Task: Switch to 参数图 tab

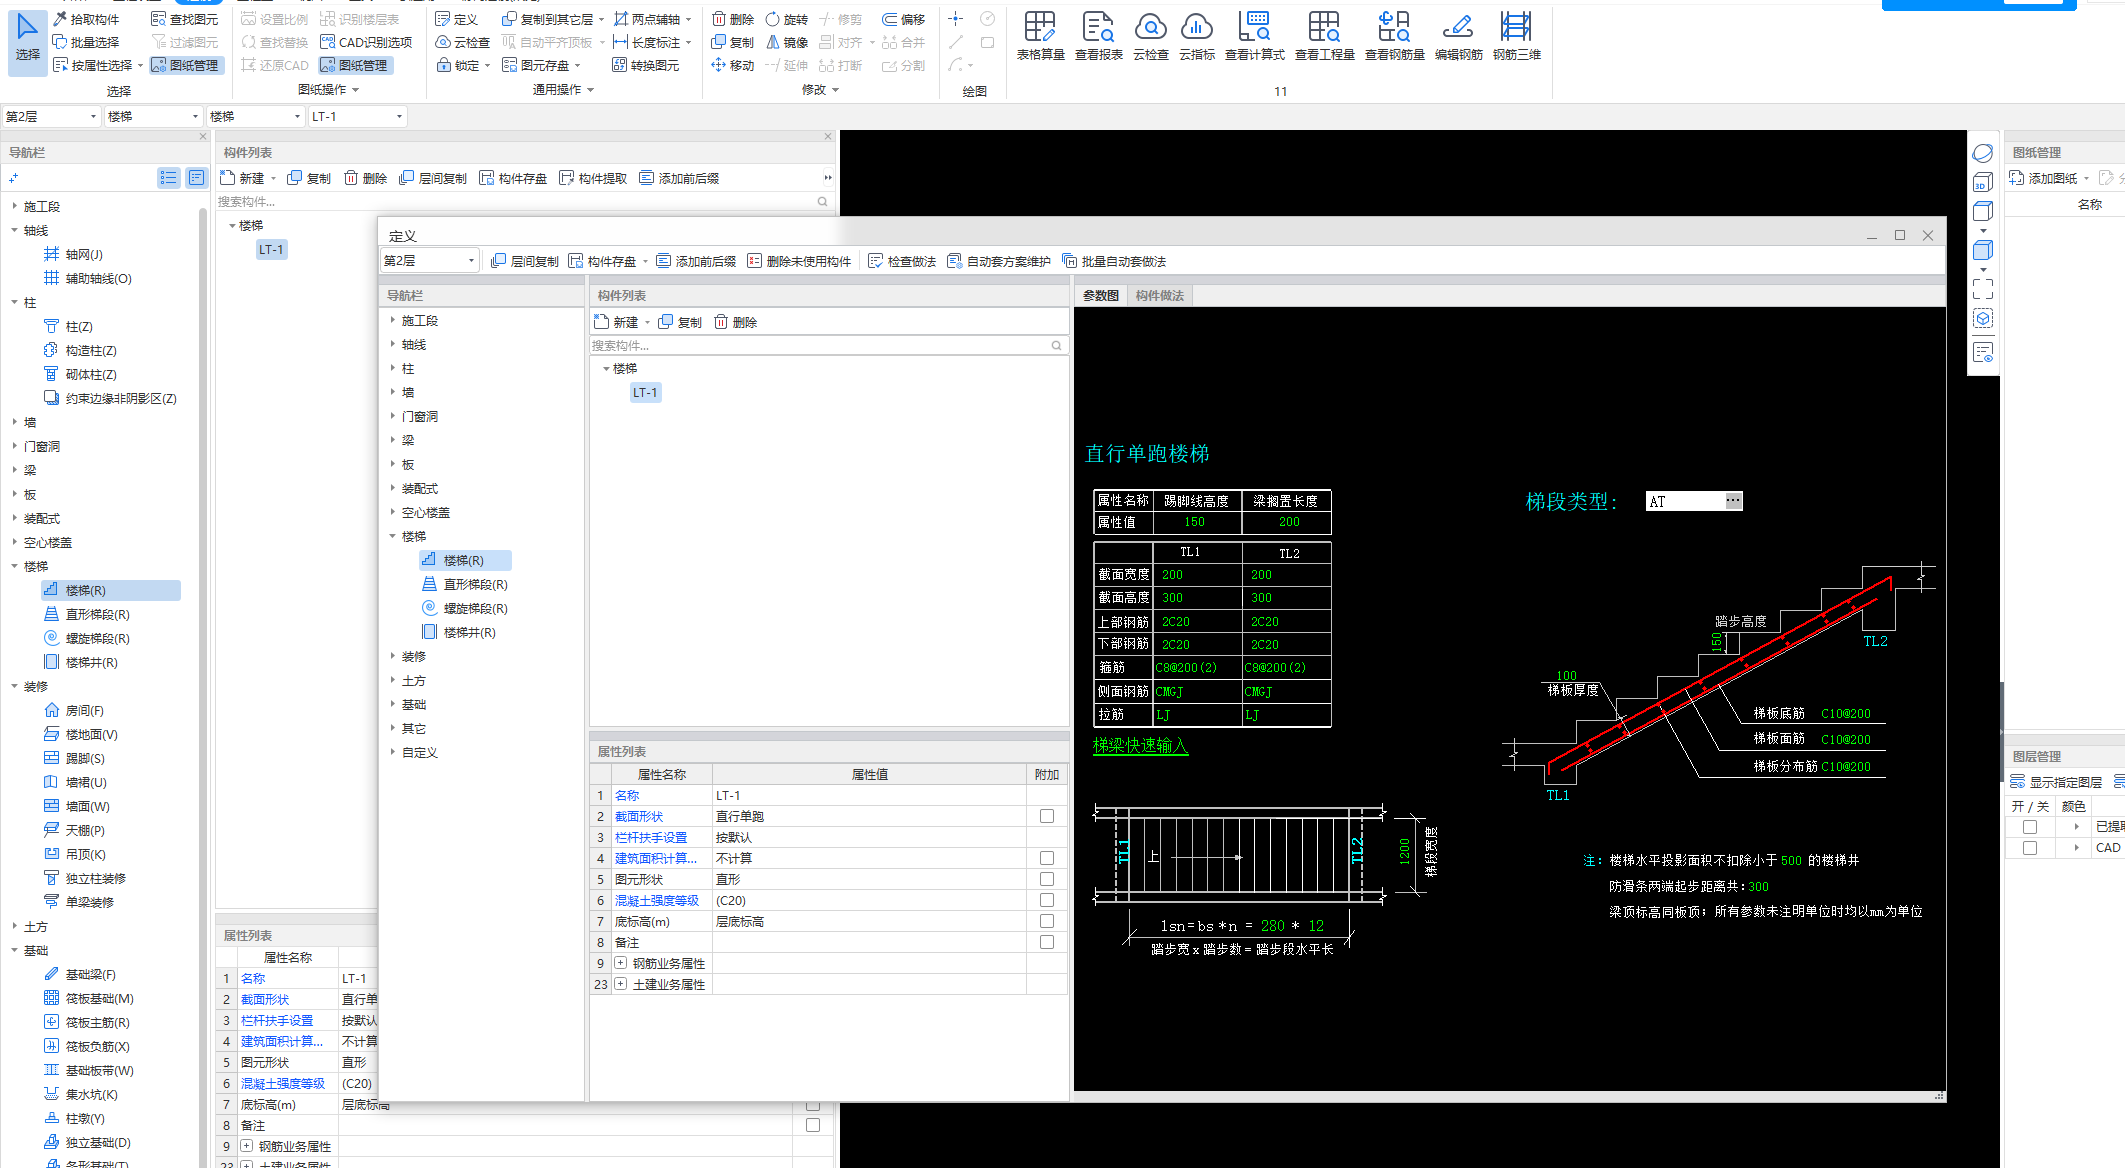Action: point(1101,296)
